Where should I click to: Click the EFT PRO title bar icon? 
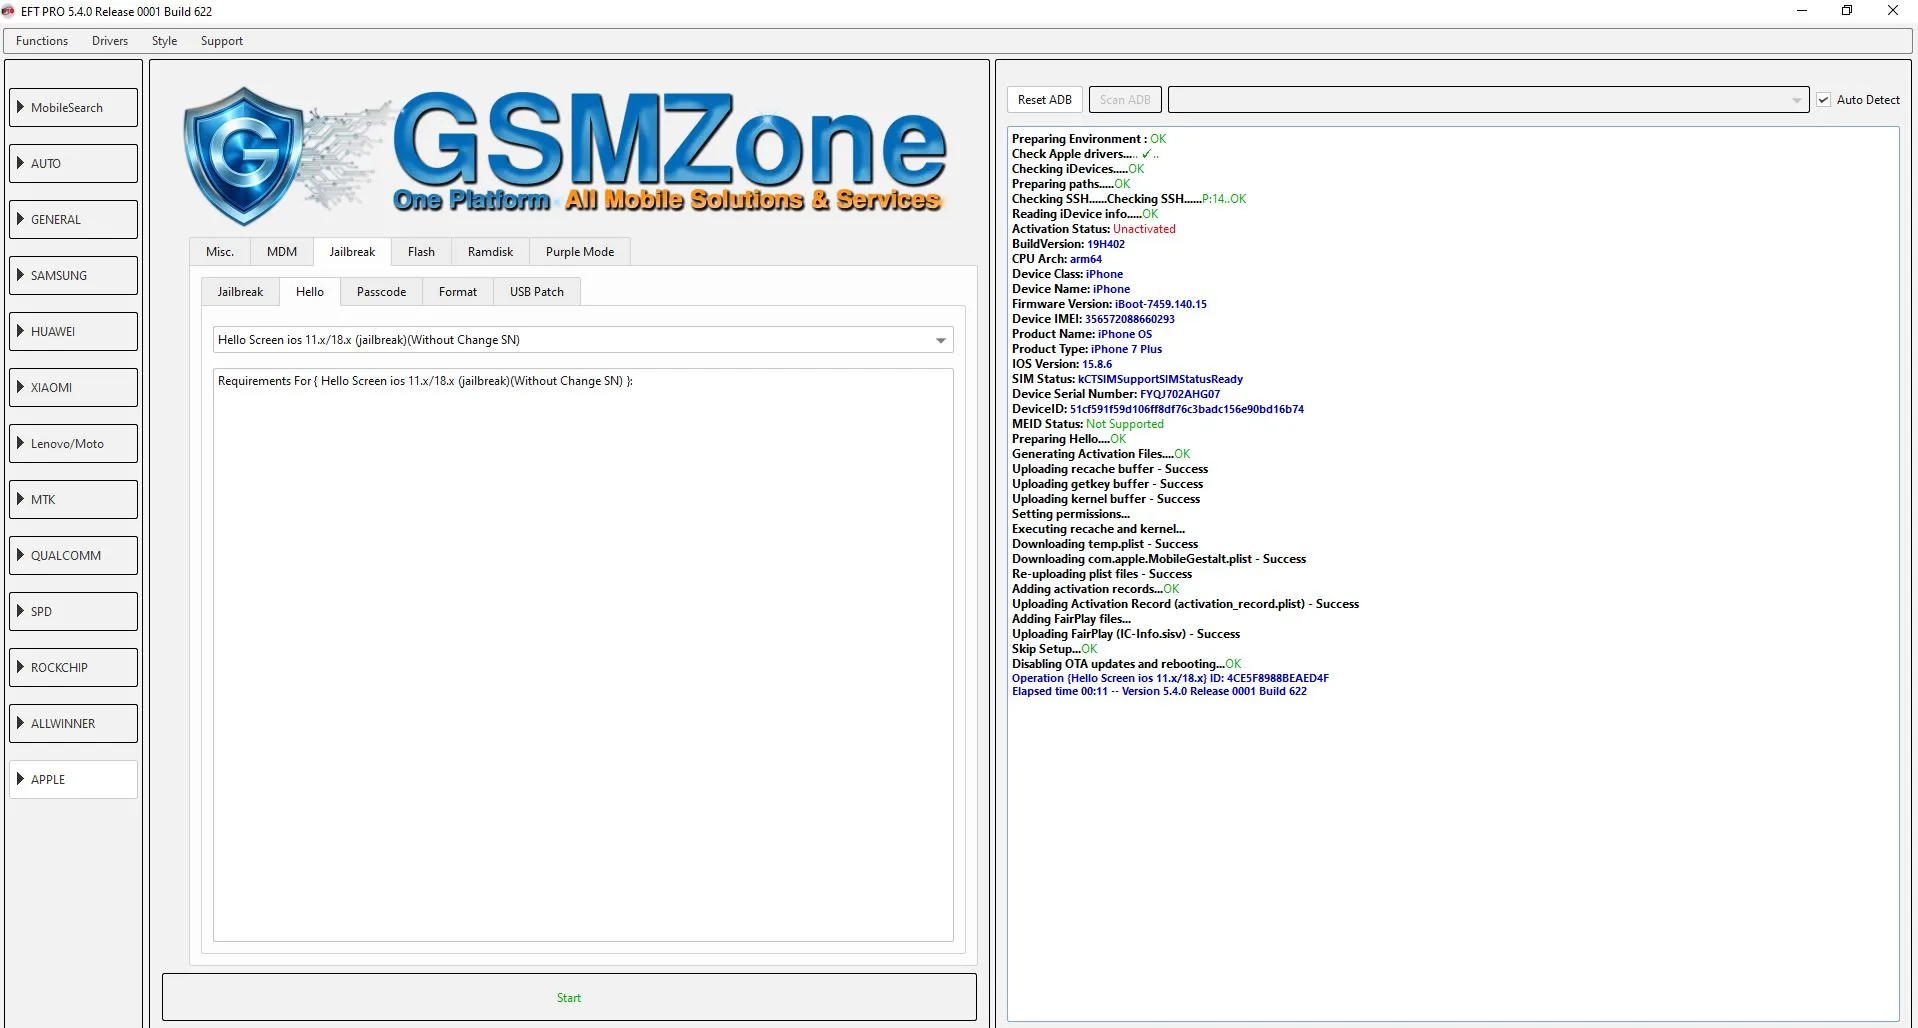[x=9, y=11]
